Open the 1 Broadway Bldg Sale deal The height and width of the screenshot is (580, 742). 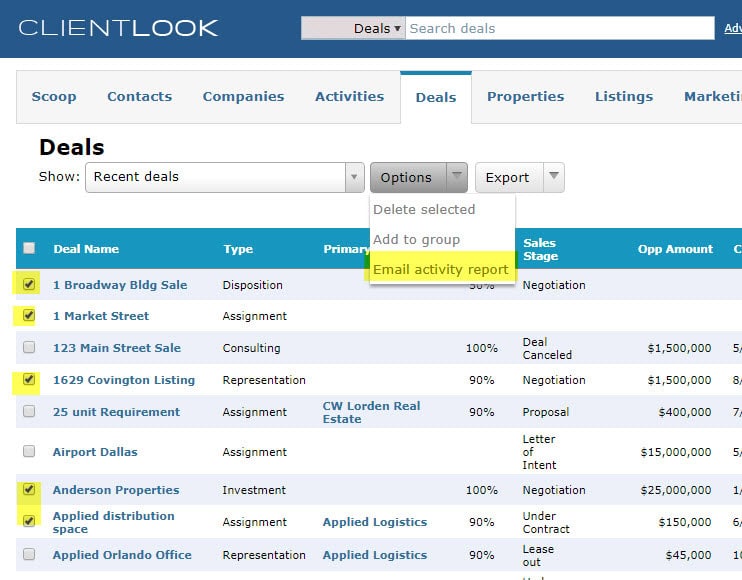tap(120, 285)
